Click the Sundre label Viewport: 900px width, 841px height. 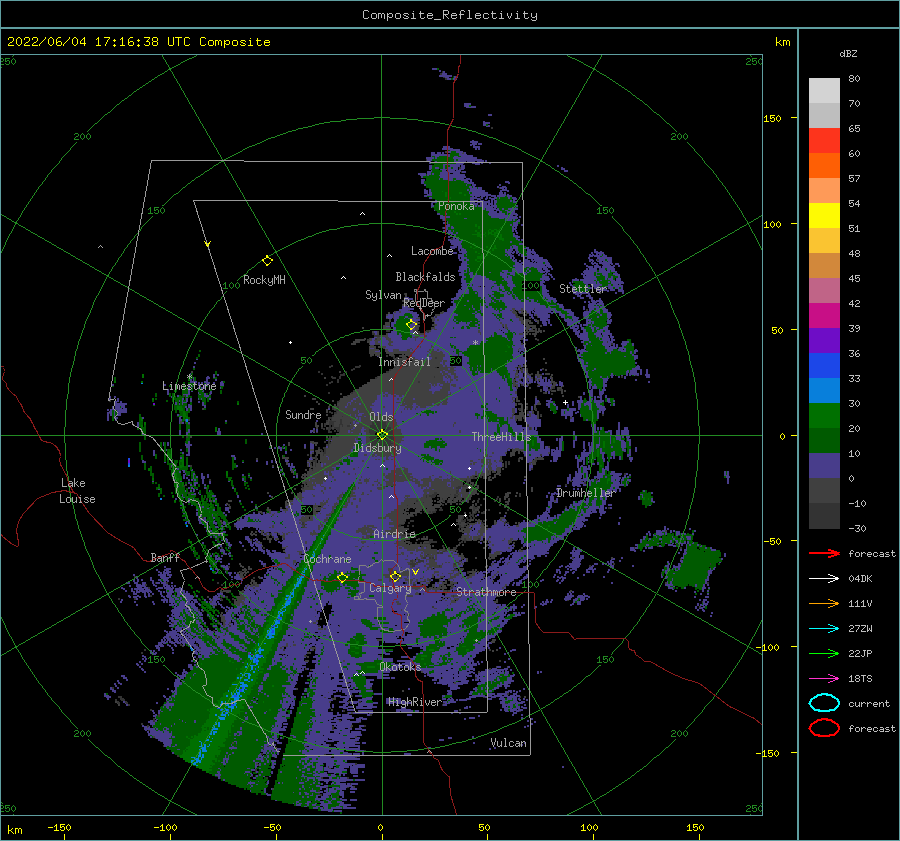coord(303,414)
